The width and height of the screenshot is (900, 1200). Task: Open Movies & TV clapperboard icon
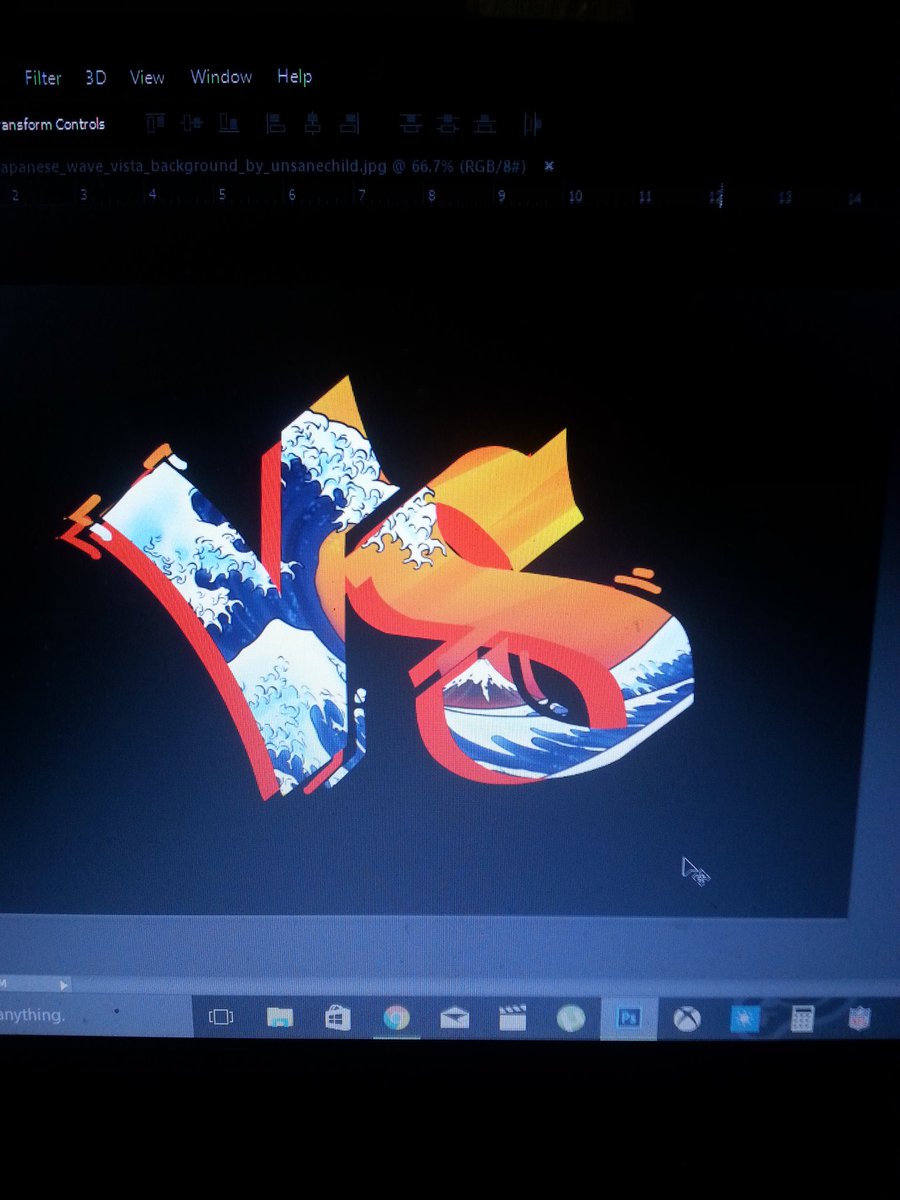[513, 1018]
